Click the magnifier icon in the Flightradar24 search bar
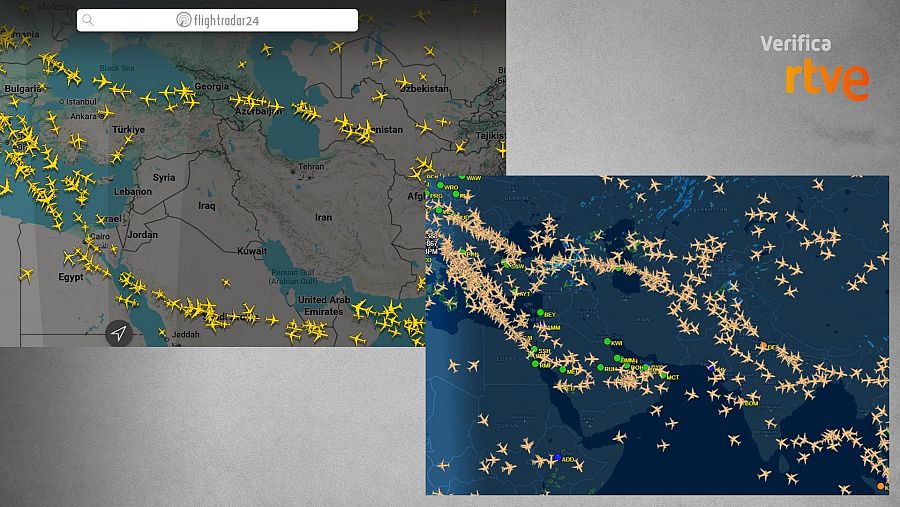This screenshot has width=900, height=507. coord(88,20)
